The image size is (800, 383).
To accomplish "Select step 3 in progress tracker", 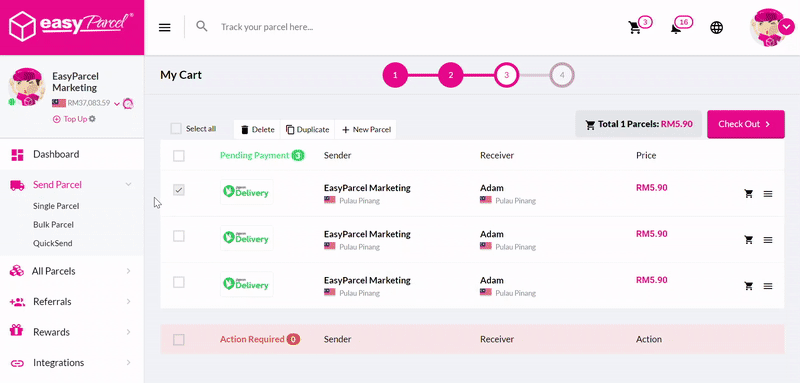I will pyautogui.click(x=507, y=75).
